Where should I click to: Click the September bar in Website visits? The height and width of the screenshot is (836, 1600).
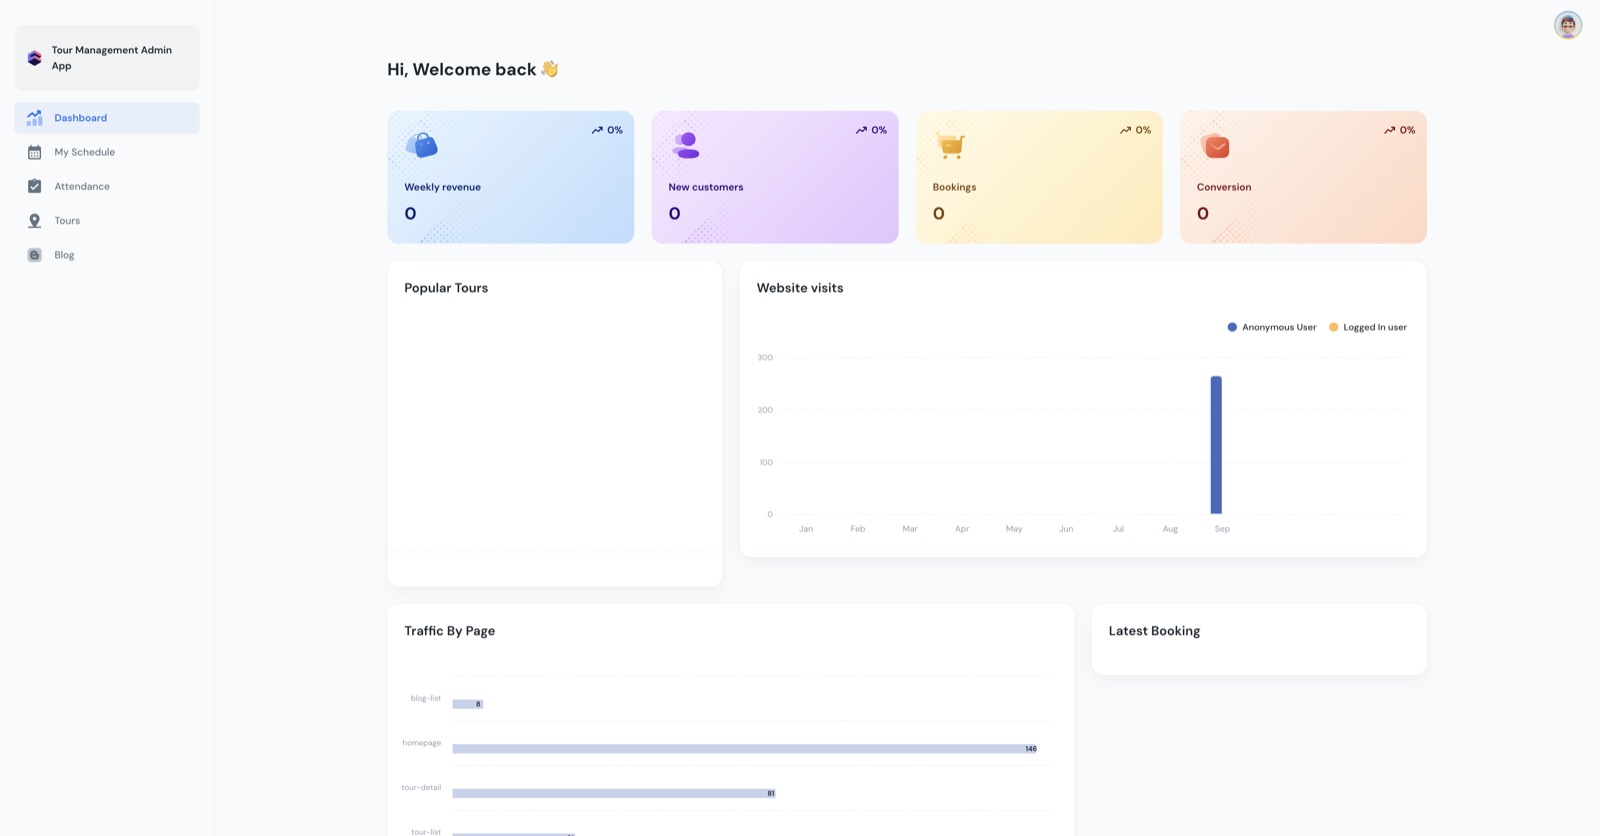(x=1216, y=445)
